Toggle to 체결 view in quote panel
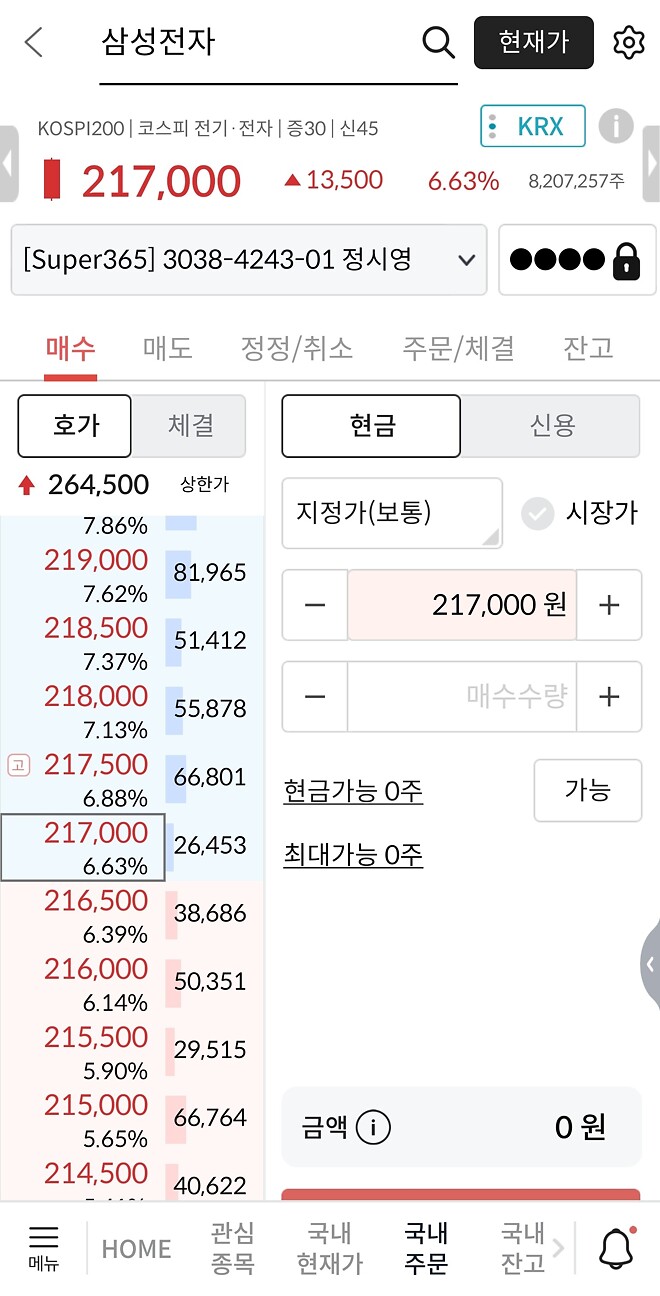This screenshot has height=1296, width=660. pyautogui.click(x=189, y=426)
